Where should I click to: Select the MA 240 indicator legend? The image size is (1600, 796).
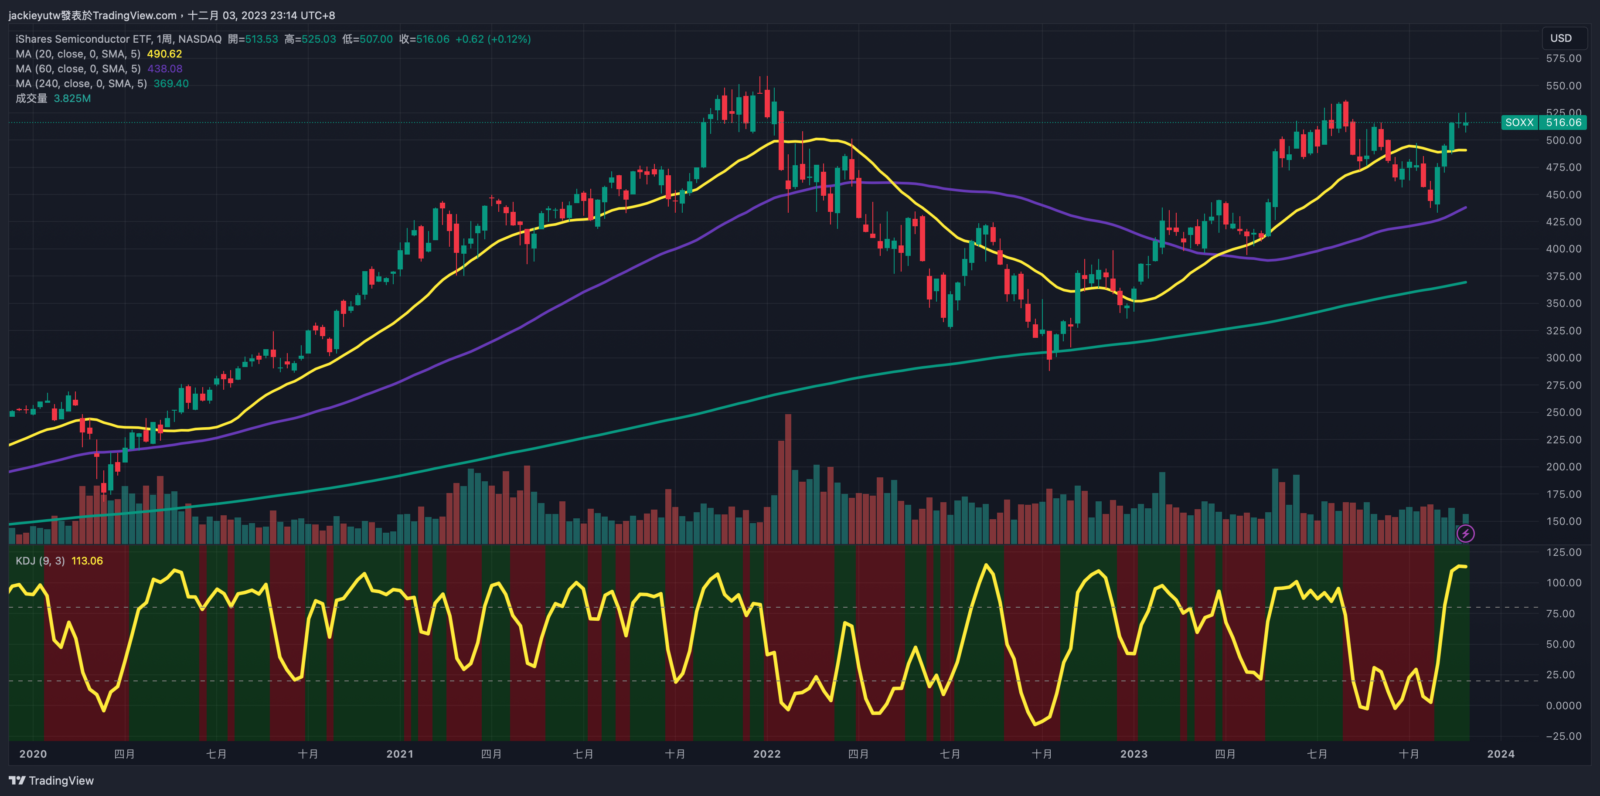point(81,84)
